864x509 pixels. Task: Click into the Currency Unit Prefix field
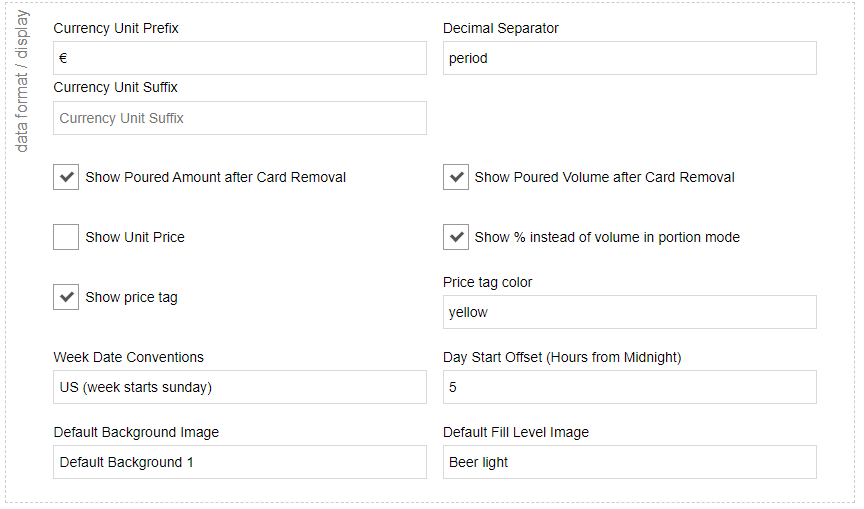point(239,58)
